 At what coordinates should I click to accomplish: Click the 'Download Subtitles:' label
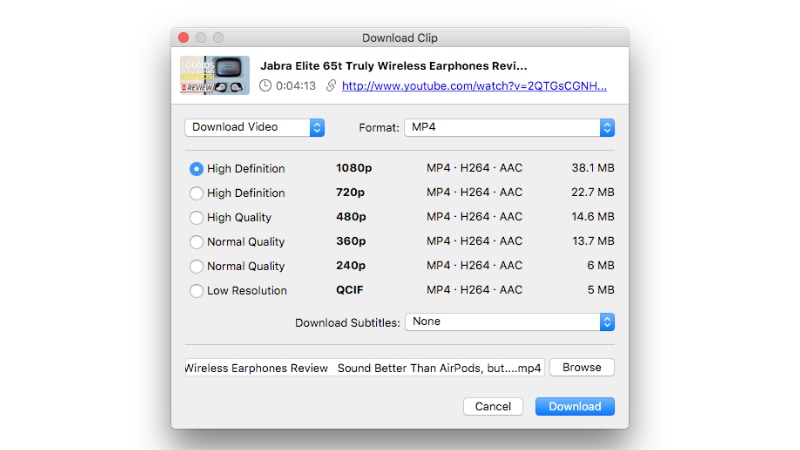click(x=347, y=323)
